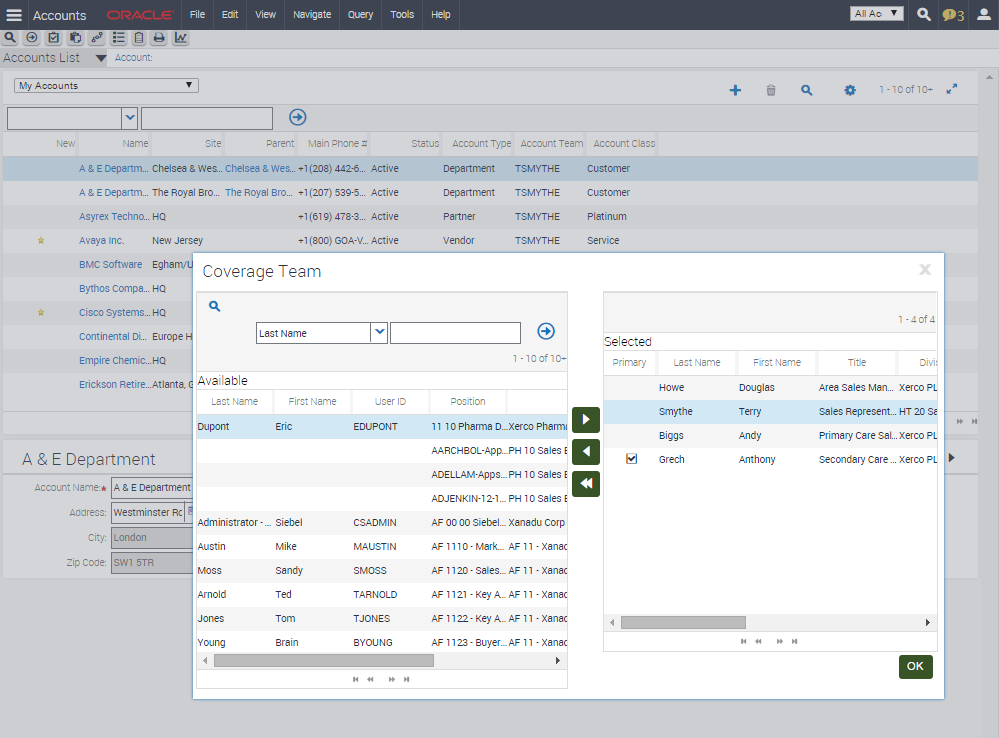Open the Navigate menu
This screenshot has height=738, width=999.
coord(312,14)
